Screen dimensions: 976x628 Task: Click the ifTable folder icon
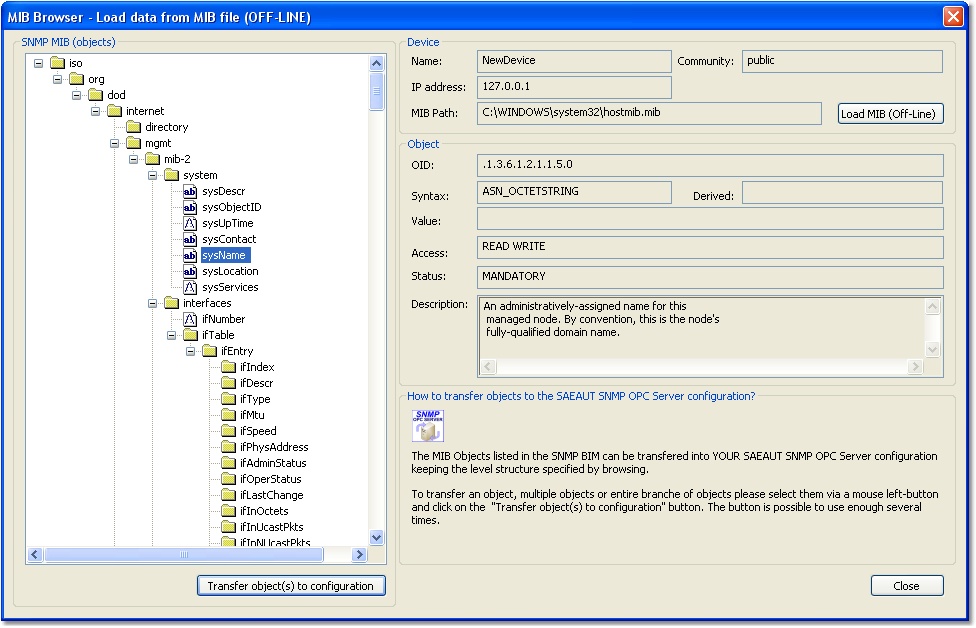(x=190, y=335)
